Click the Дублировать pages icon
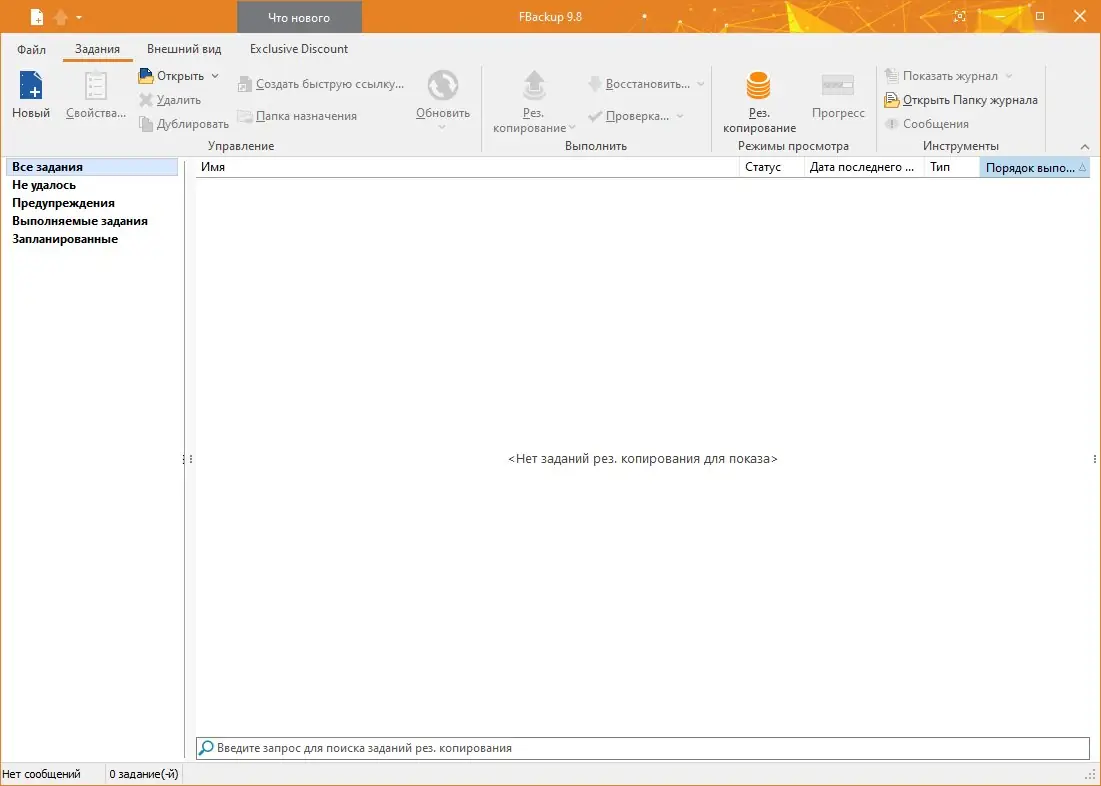Image resolution: width=1101 pixels, height=786 pixels. [145, 124]
